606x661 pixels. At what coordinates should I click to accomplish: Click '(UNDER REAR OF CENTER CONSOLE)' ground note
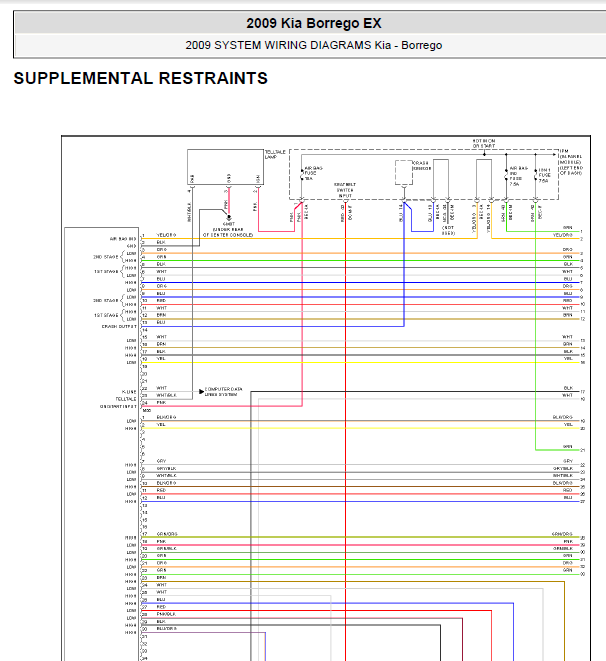tap(228, 232)
